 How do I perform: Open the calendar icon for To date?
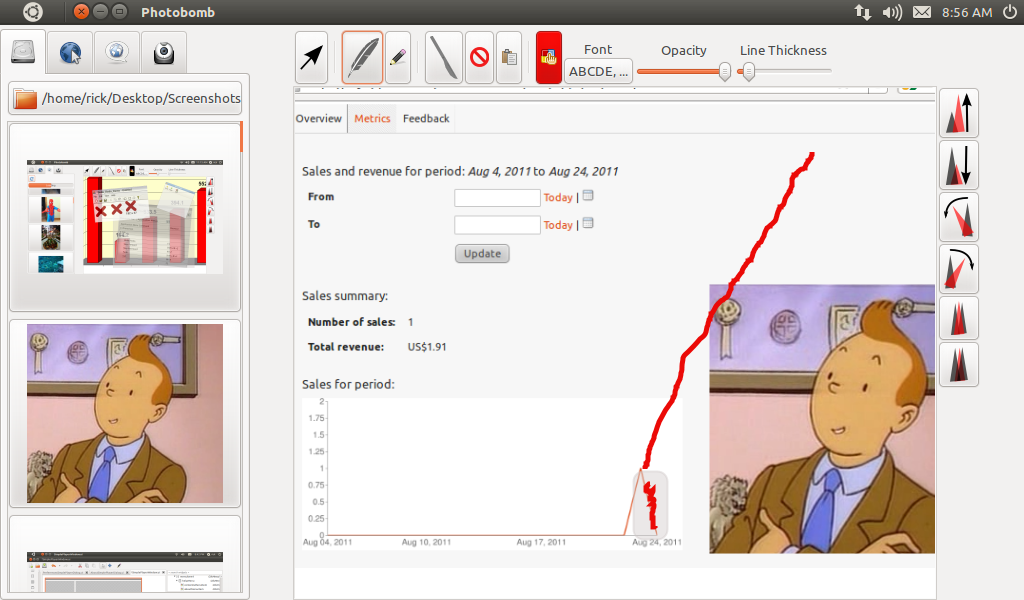(588, 223)
